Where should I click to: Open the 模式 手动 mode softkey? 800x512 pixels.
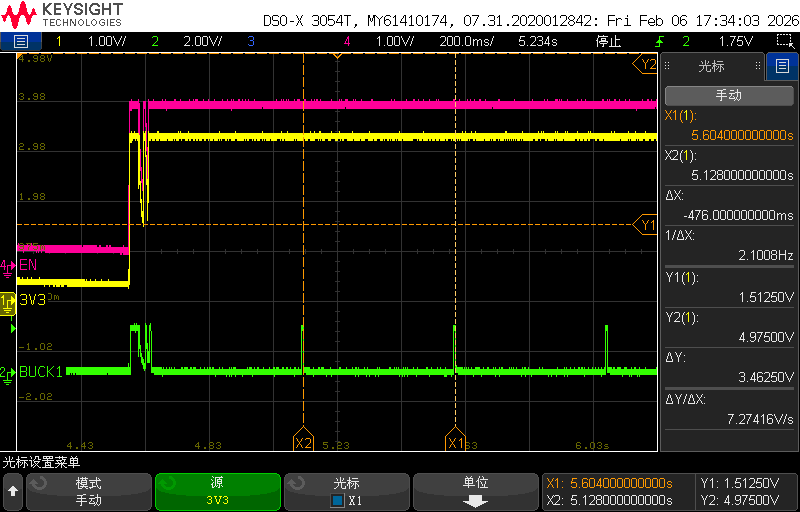point(89,491)
